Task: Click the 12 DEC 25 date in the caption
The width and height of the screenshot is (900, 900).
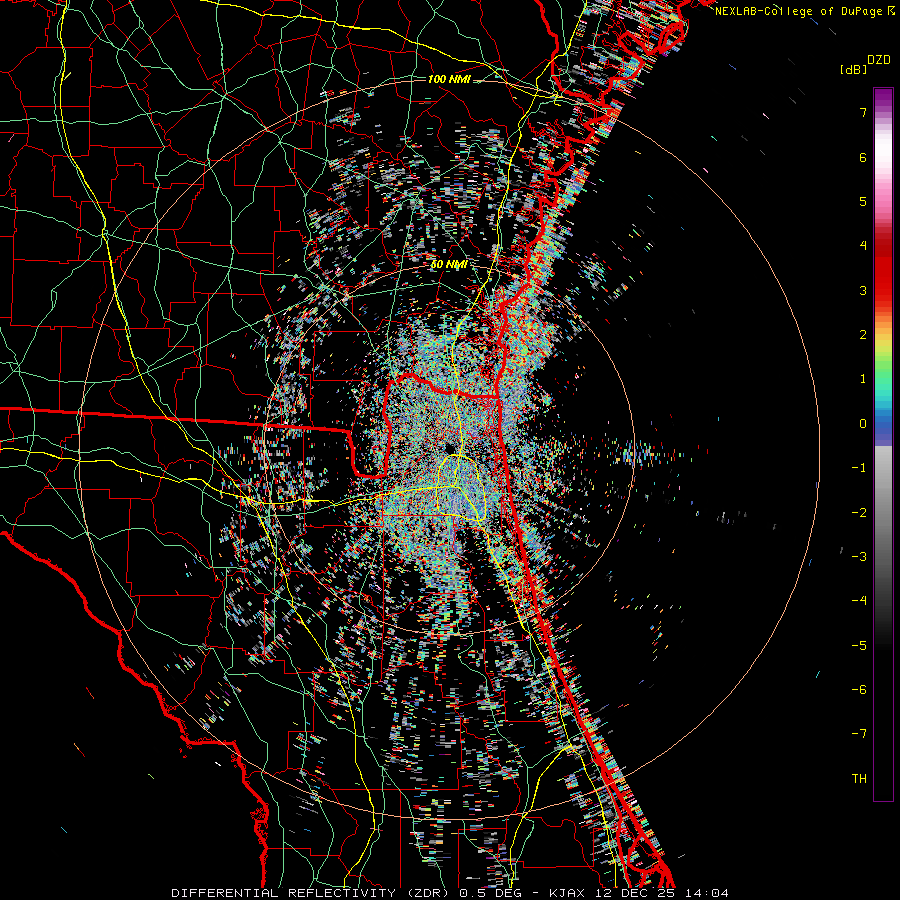Action: [x=637, y=893]
